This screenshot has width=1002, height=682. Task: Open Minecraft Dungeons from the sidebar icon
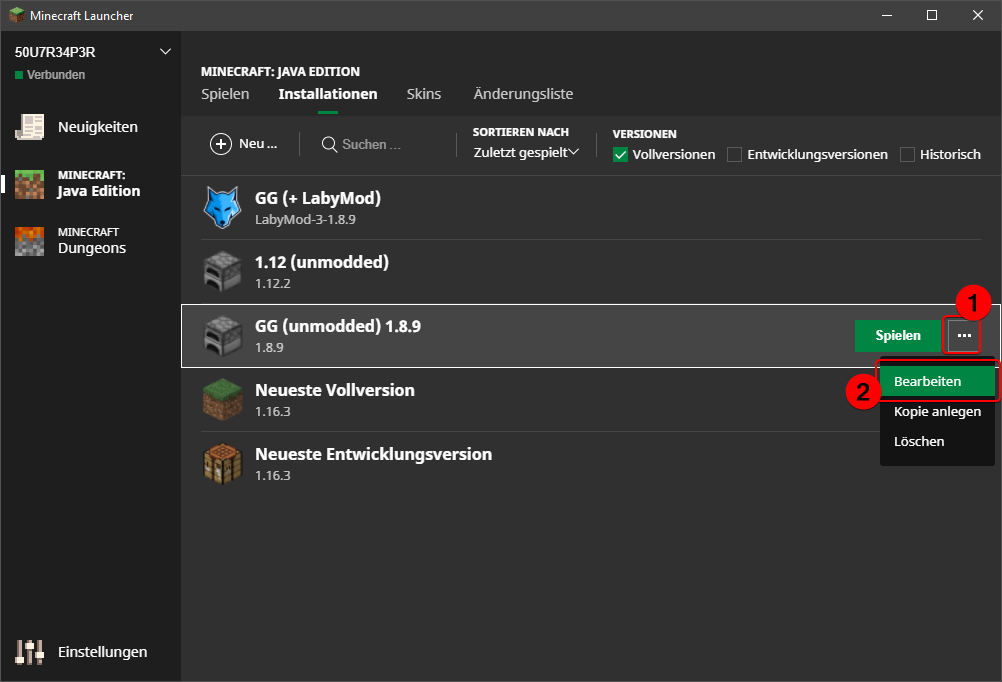(29, 241)
